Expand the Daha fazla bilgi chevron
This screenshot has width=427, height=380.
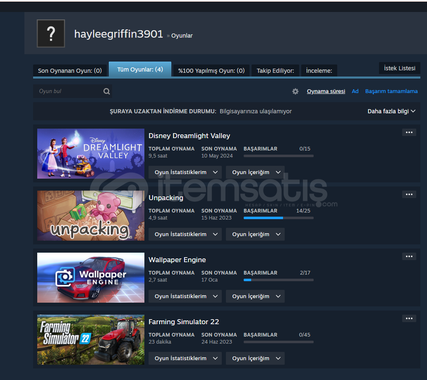(x=413, y=111)
